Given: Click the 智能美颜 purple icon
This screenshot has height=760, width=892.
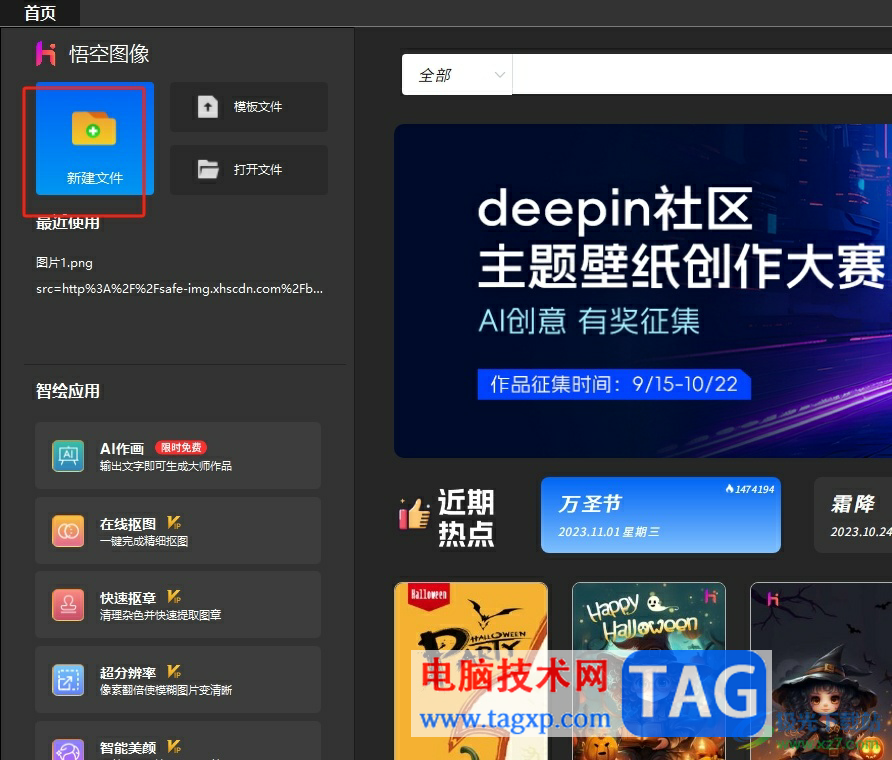Looking at the screenshot, I should click(x=68, y=750).
